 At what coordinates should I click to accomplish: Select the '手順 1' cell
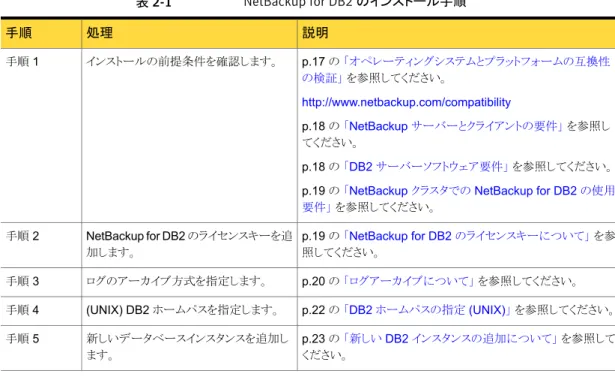coord(41,135)
